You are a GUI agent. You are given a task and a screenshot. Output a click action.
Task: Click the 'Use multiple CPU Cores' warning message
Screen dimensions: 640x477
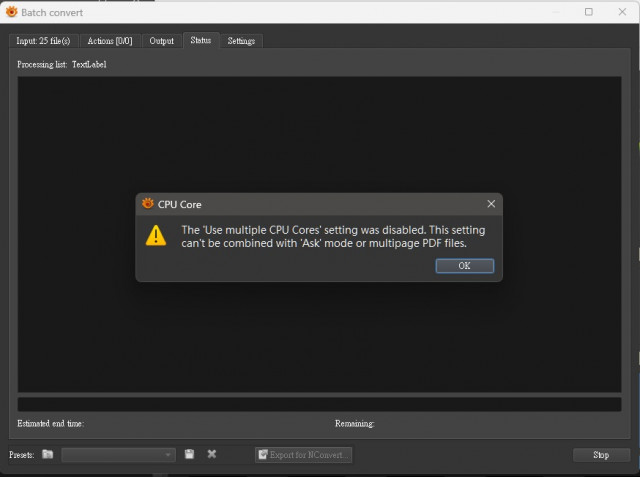pos(333,237)
